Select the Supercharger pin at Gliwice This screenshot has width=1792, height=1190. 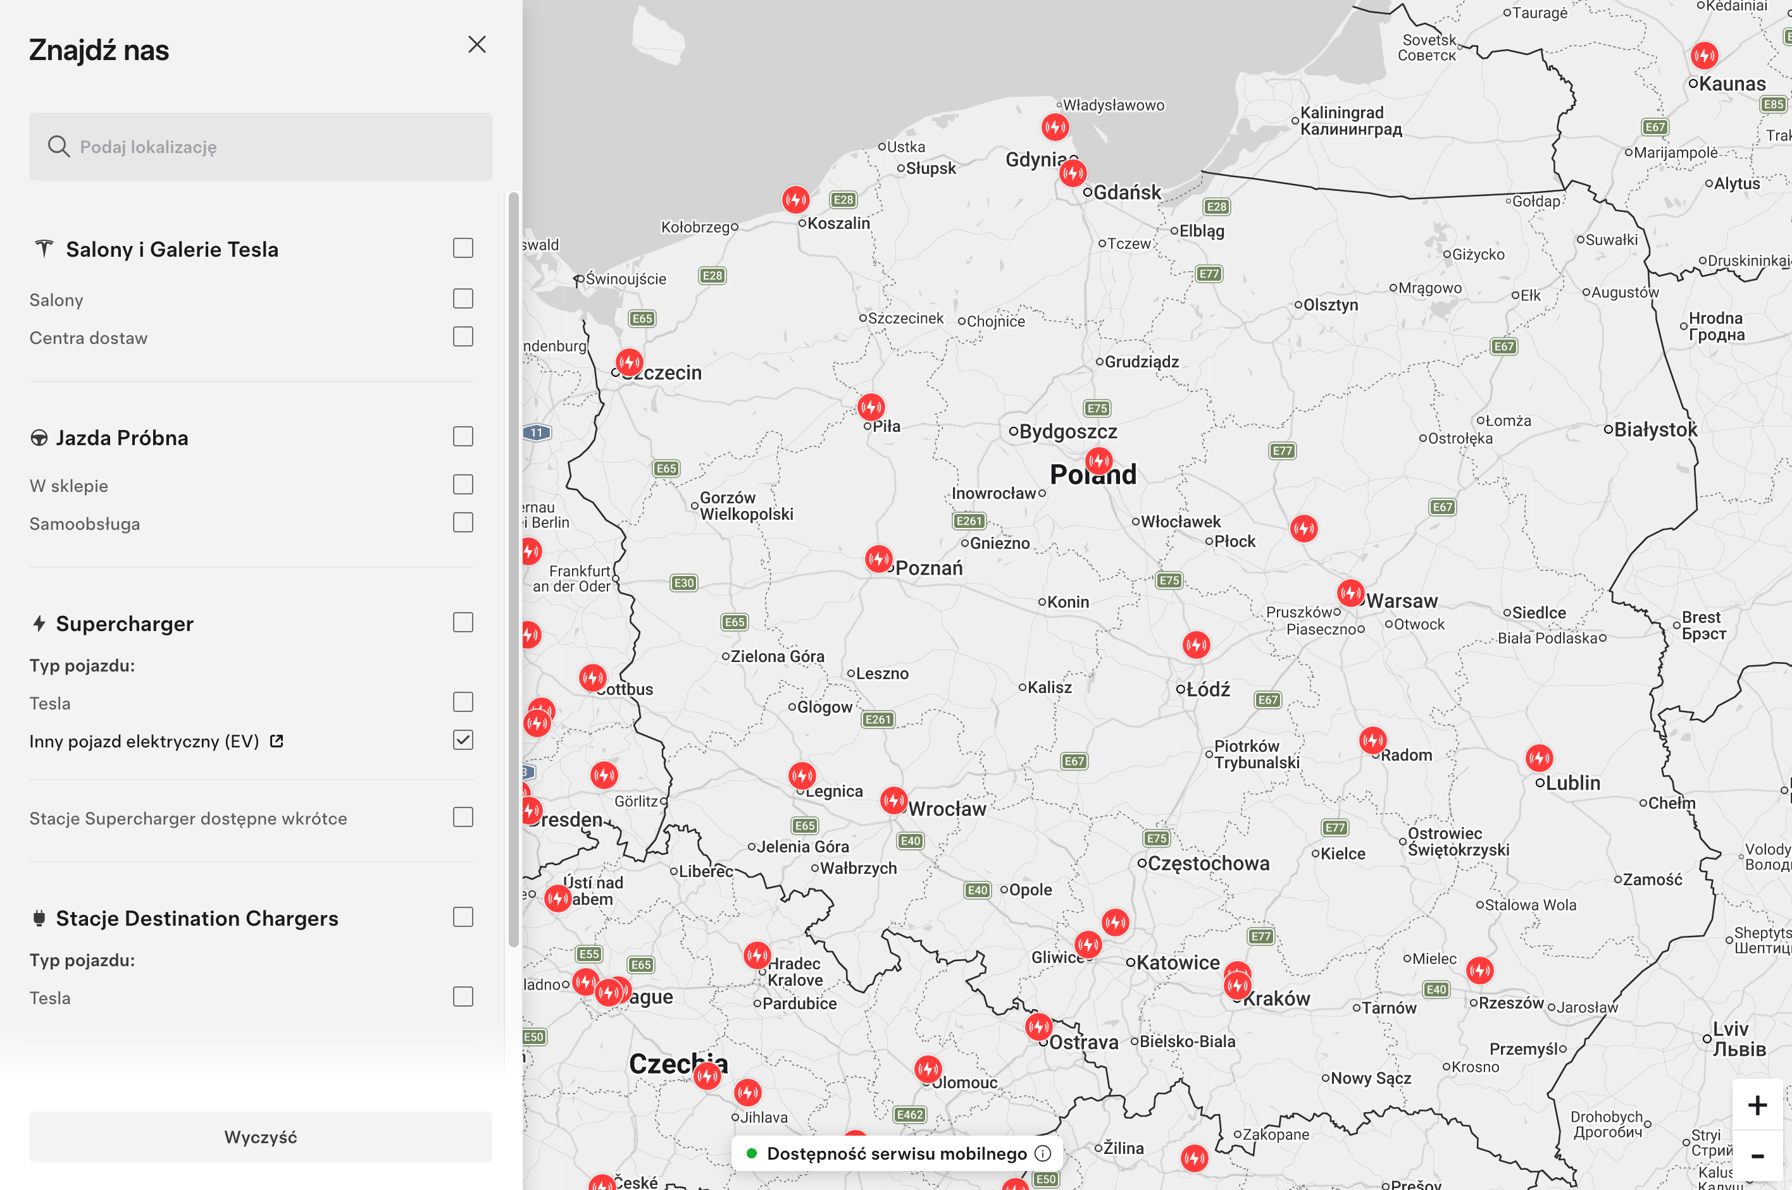pos(1088,944)
